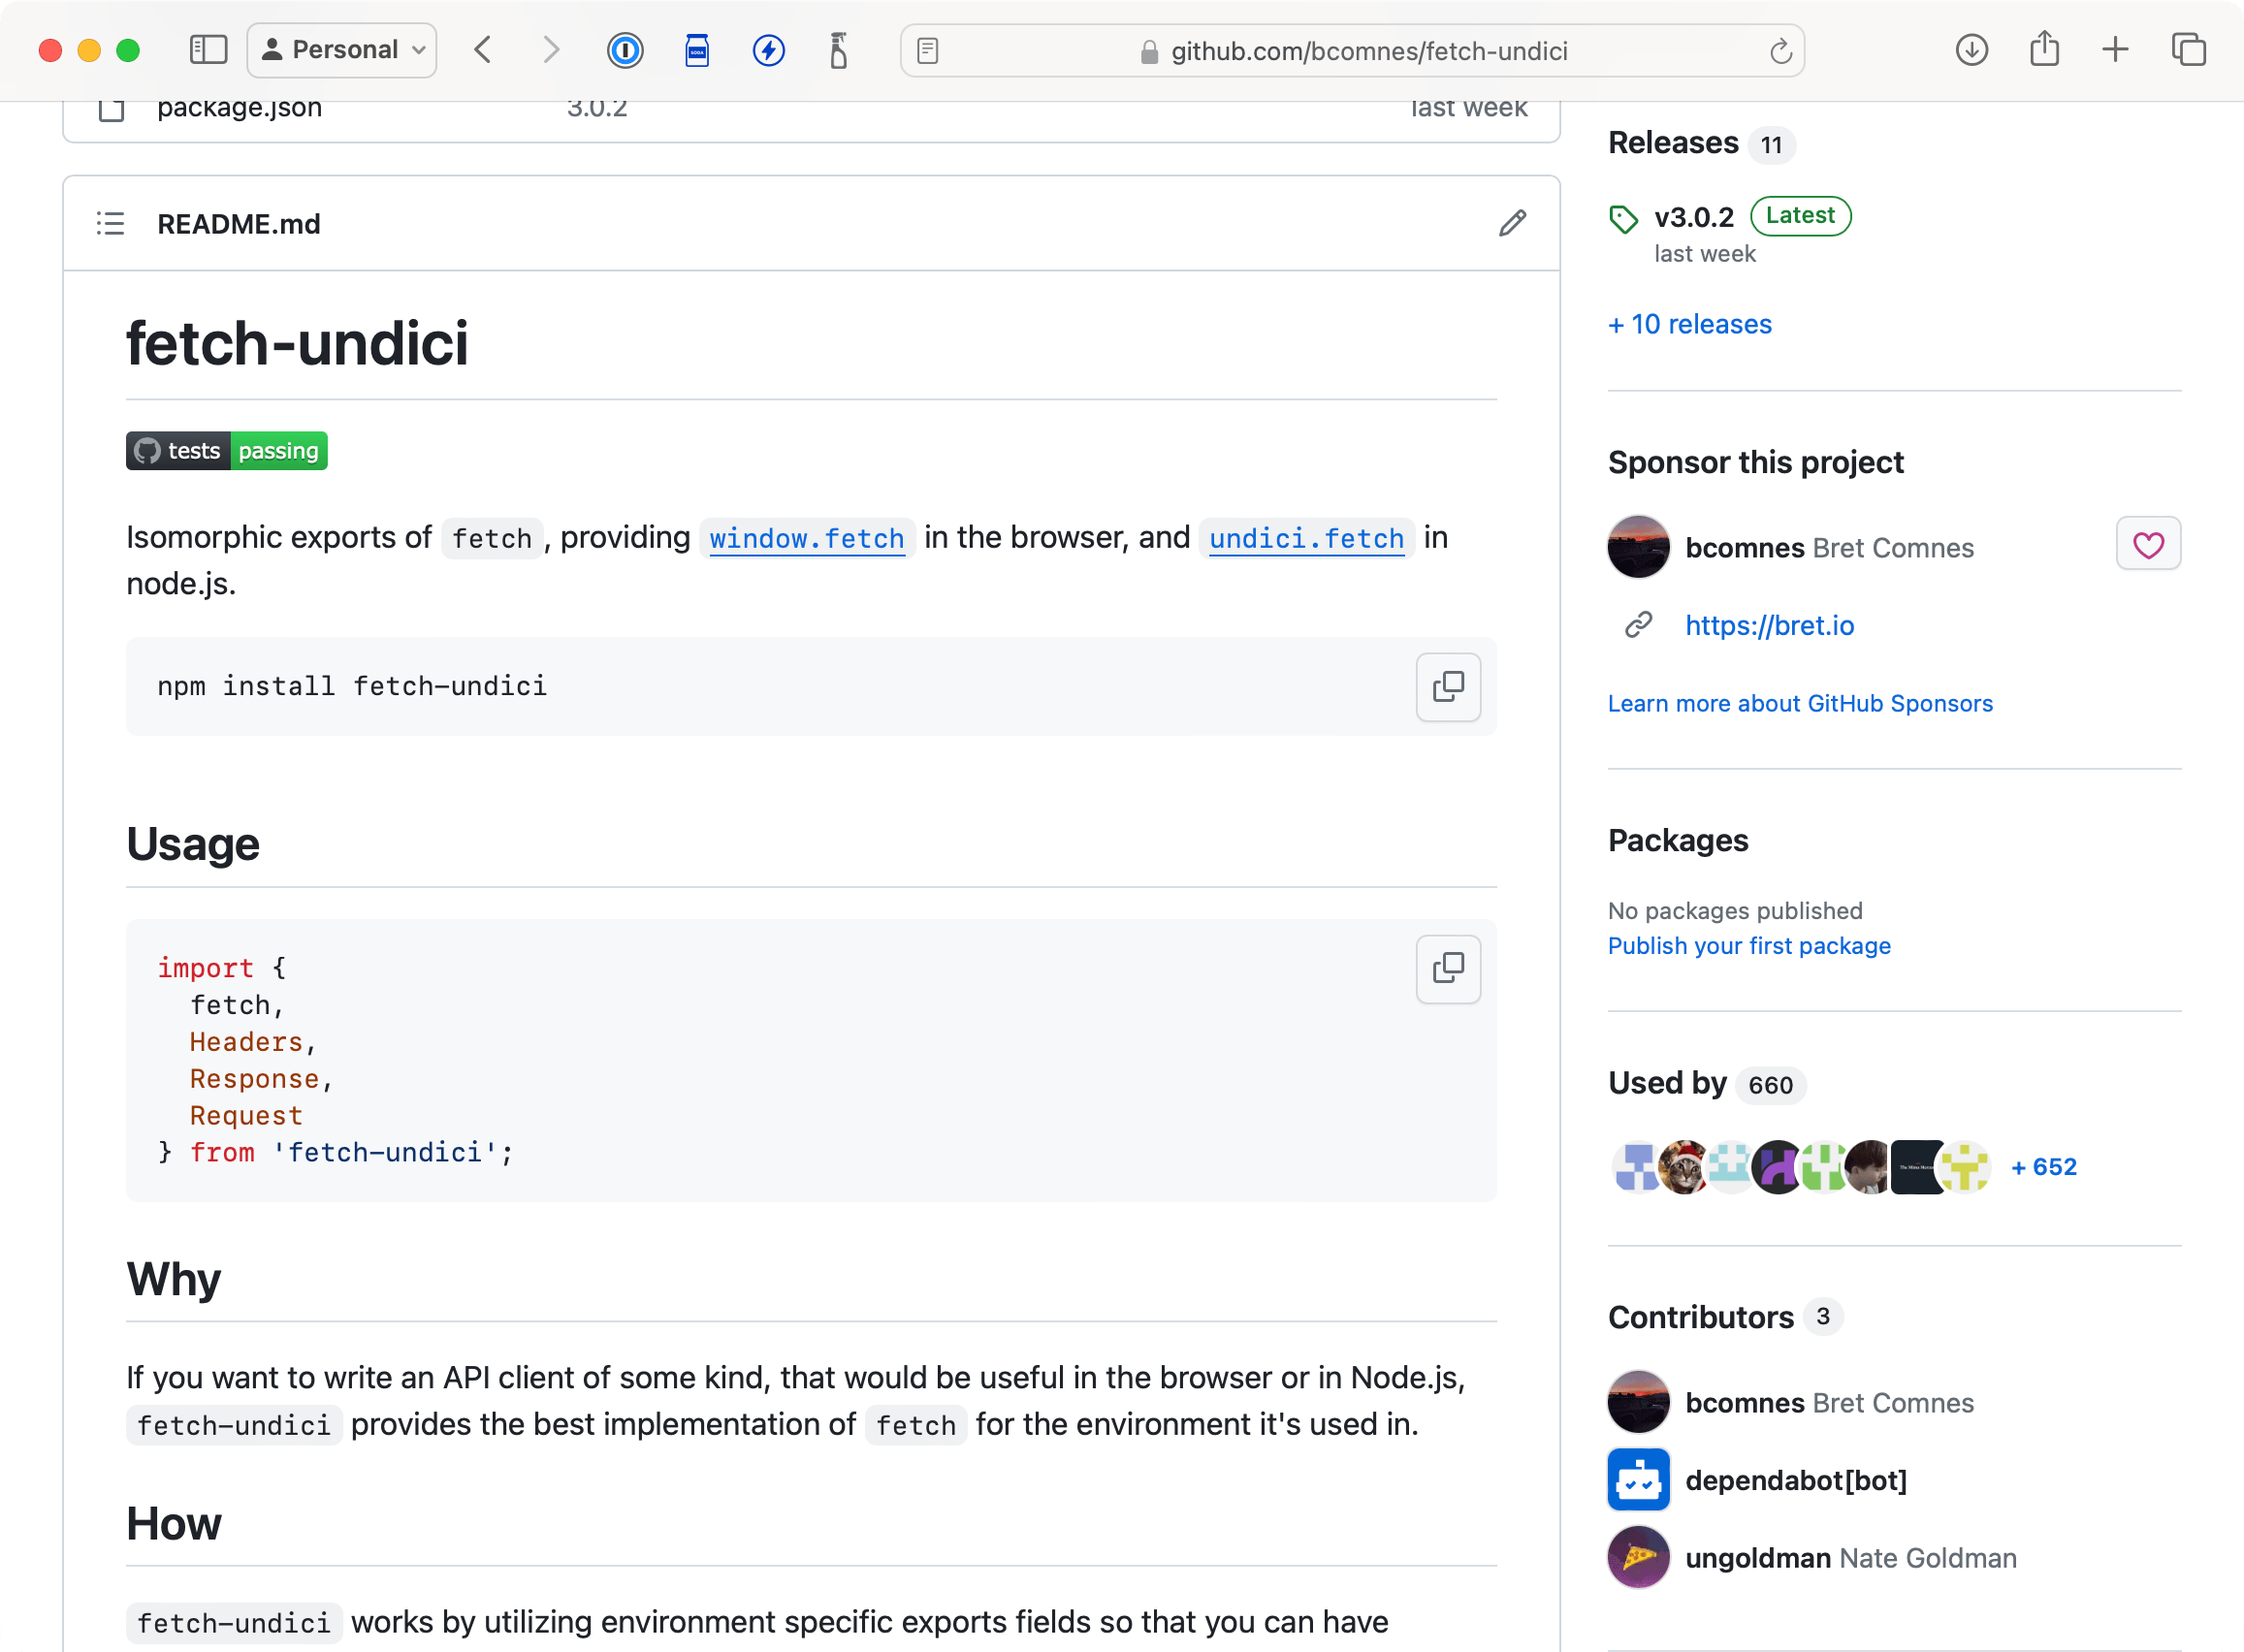Screen dimensions: 2244x1652
Task: Open the Packages section heading
Action: [x=1678, y=841]
